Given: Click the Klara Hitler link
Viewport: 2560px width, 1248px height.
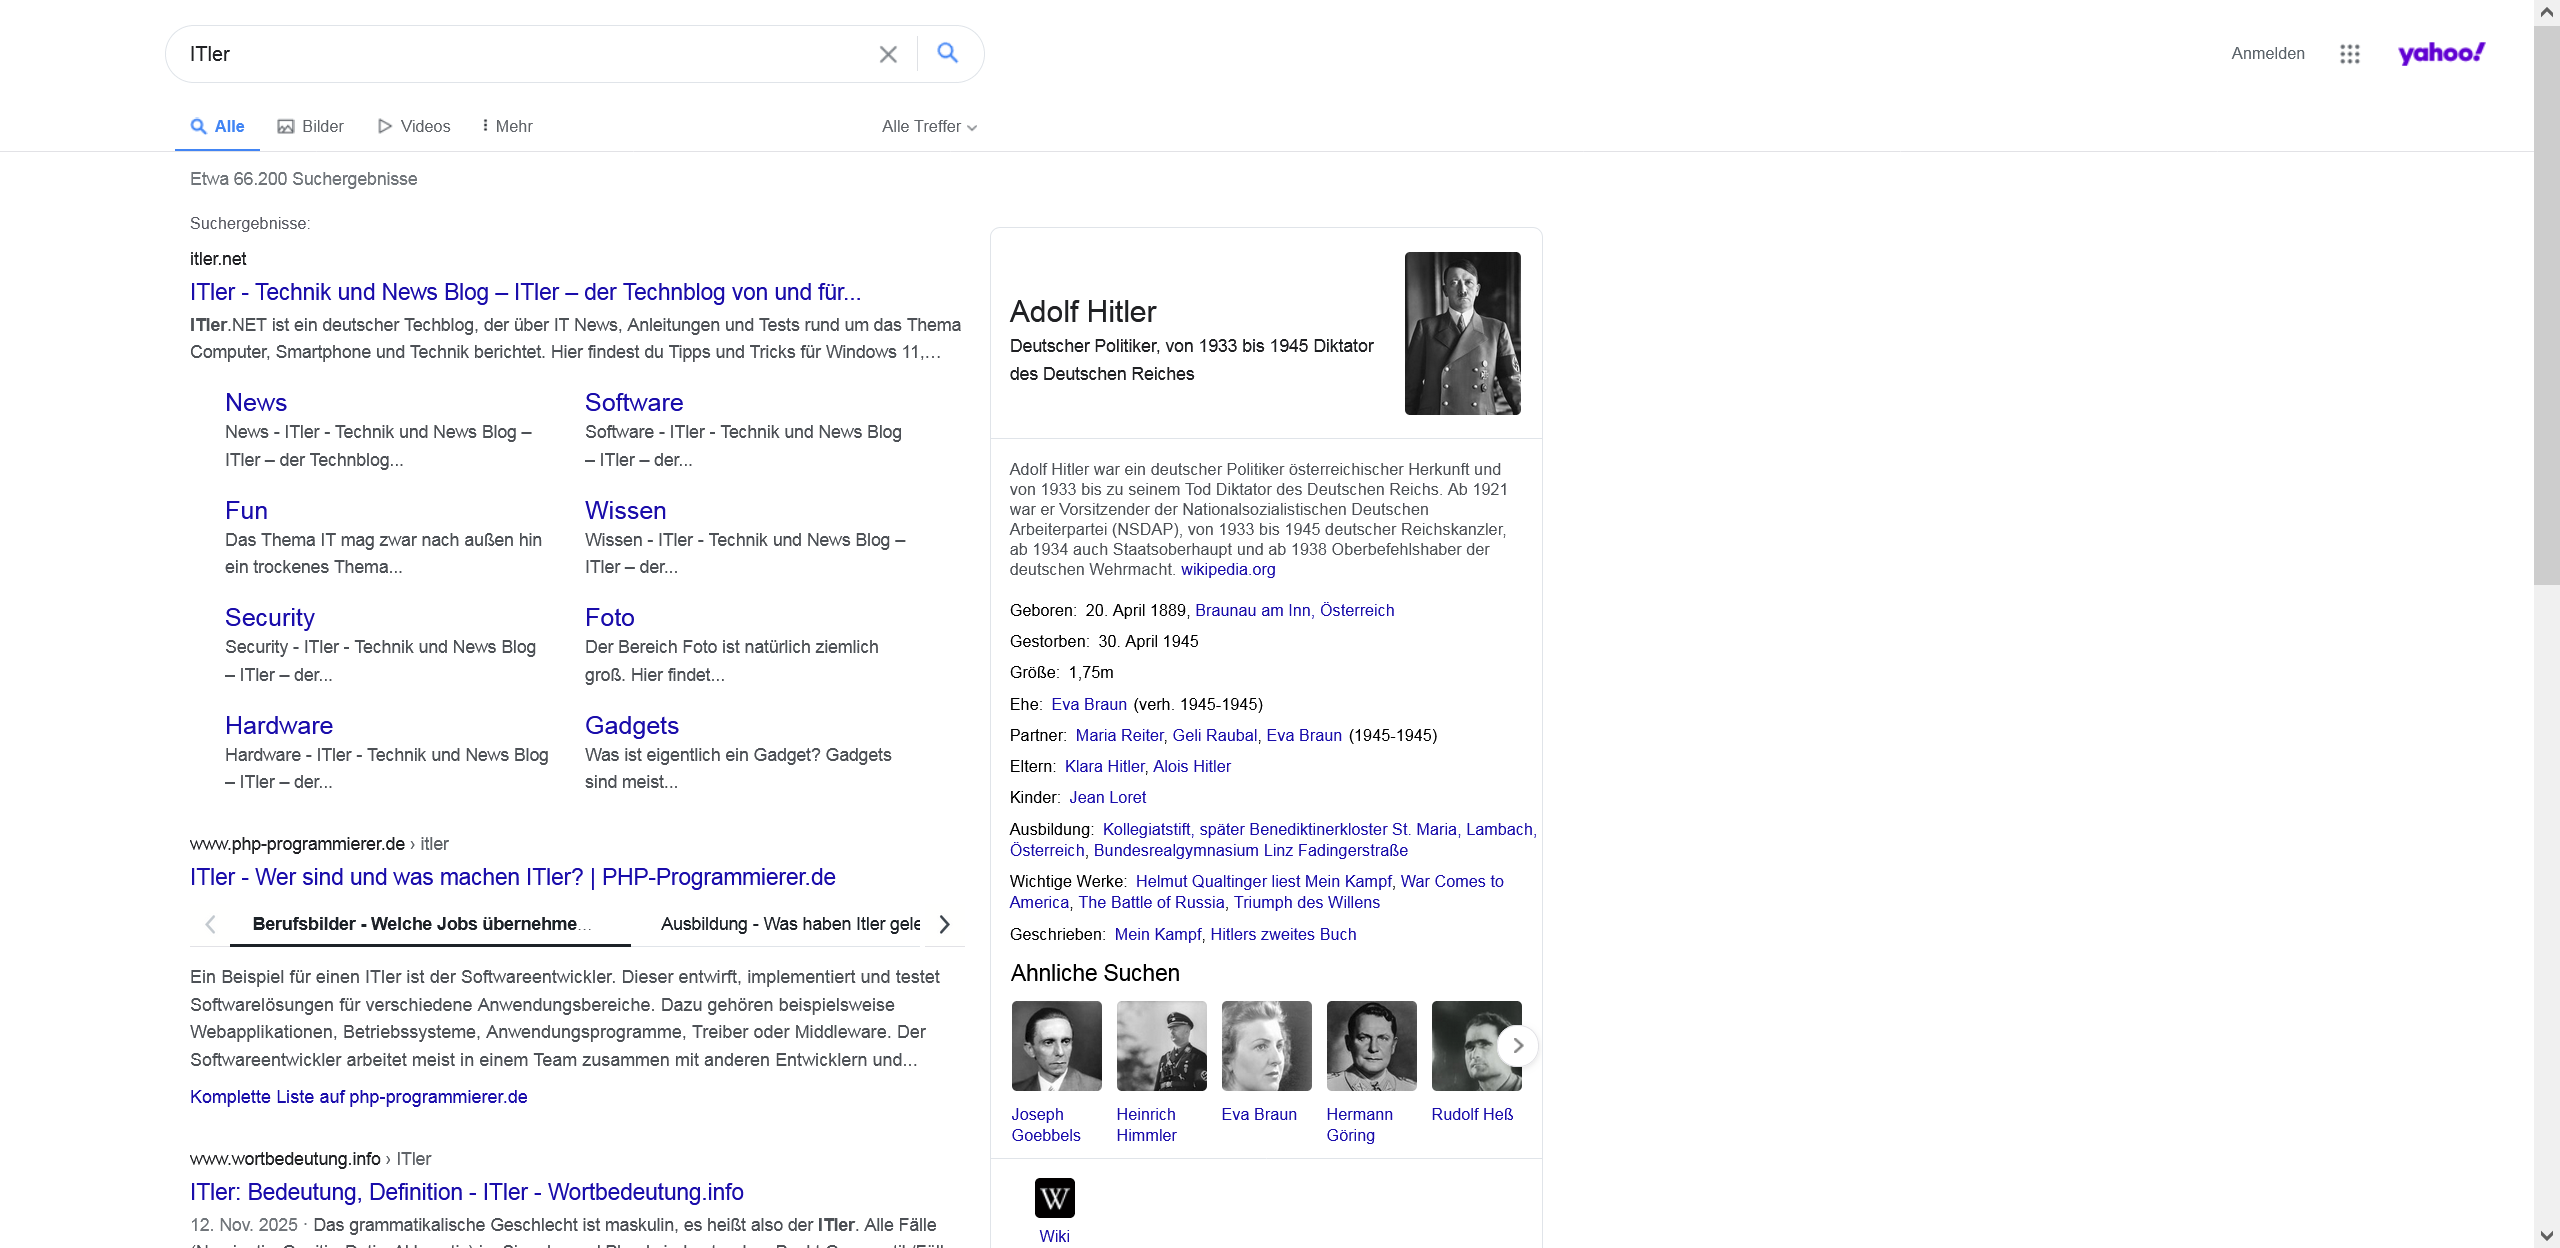Looking at the screenshot, I should click(1104, 766).
